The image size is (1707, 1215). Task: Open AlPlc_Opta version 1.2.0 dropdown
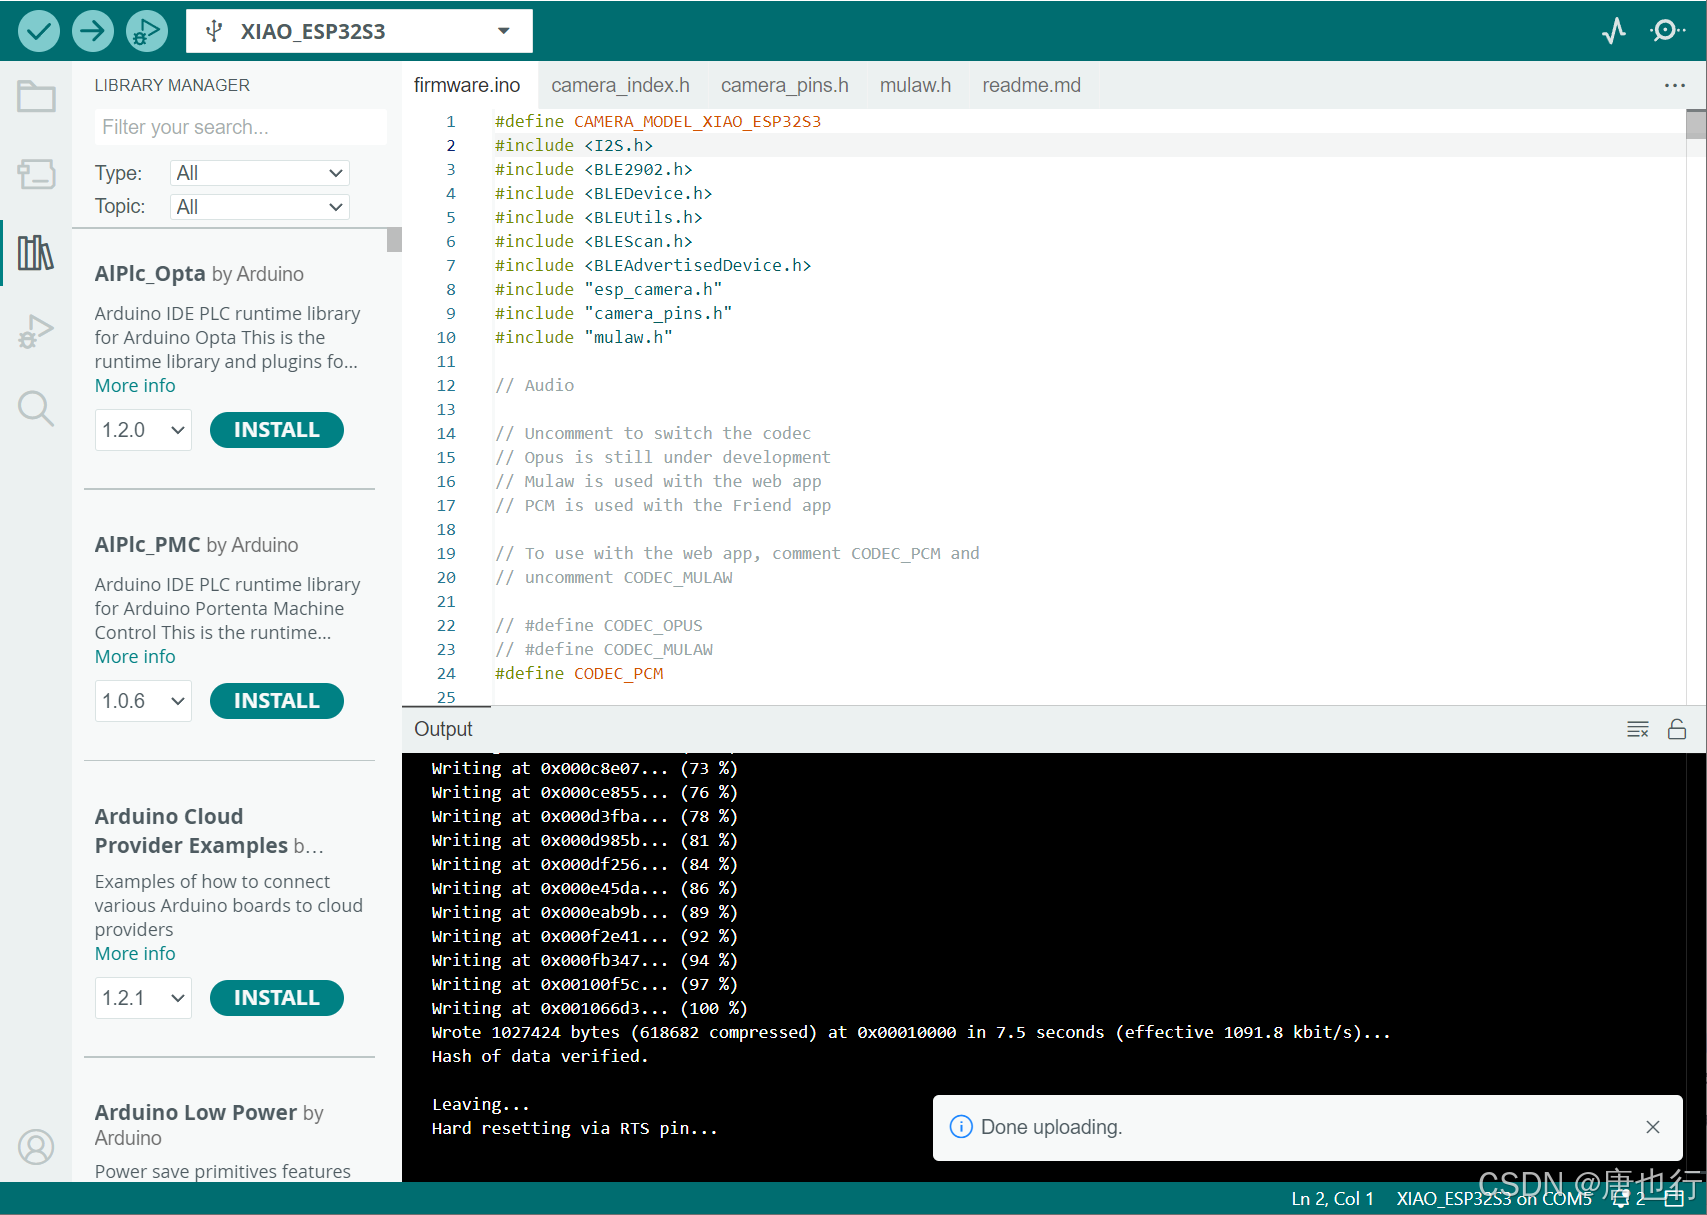pyautogui.click(x=143, y=430)
